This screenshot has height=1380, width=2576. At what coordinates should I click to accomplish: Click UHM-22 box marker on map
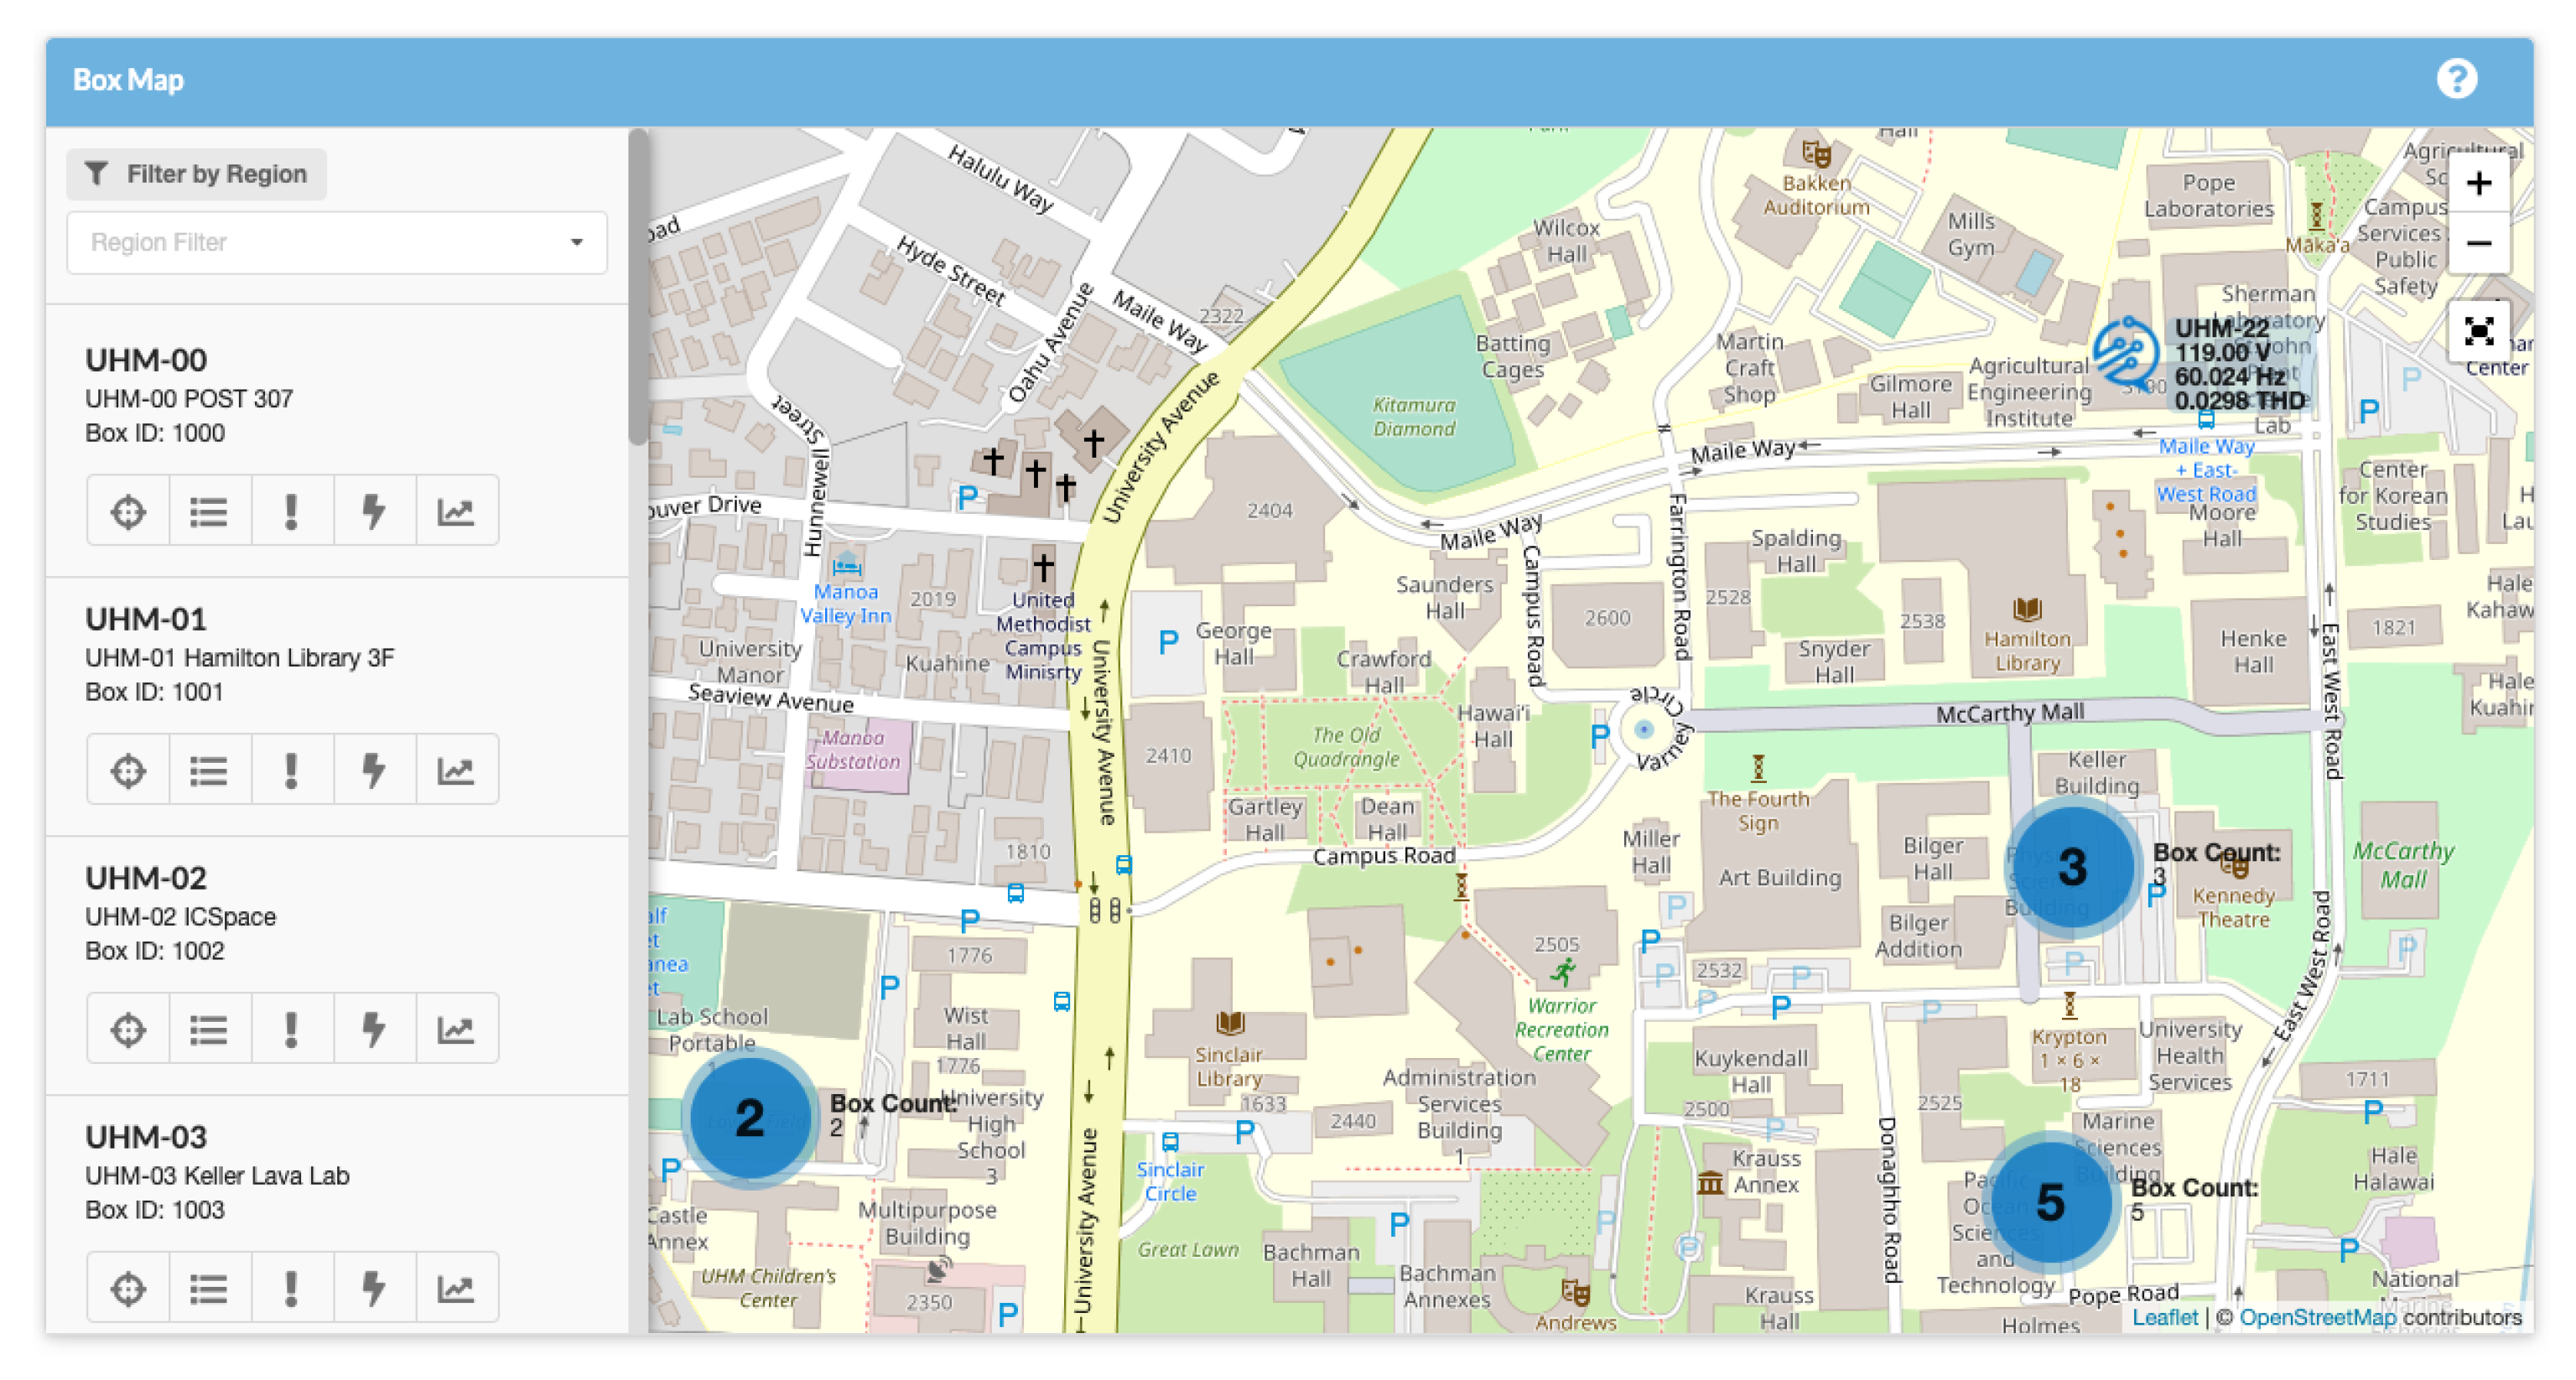(x=2124, y=353)
